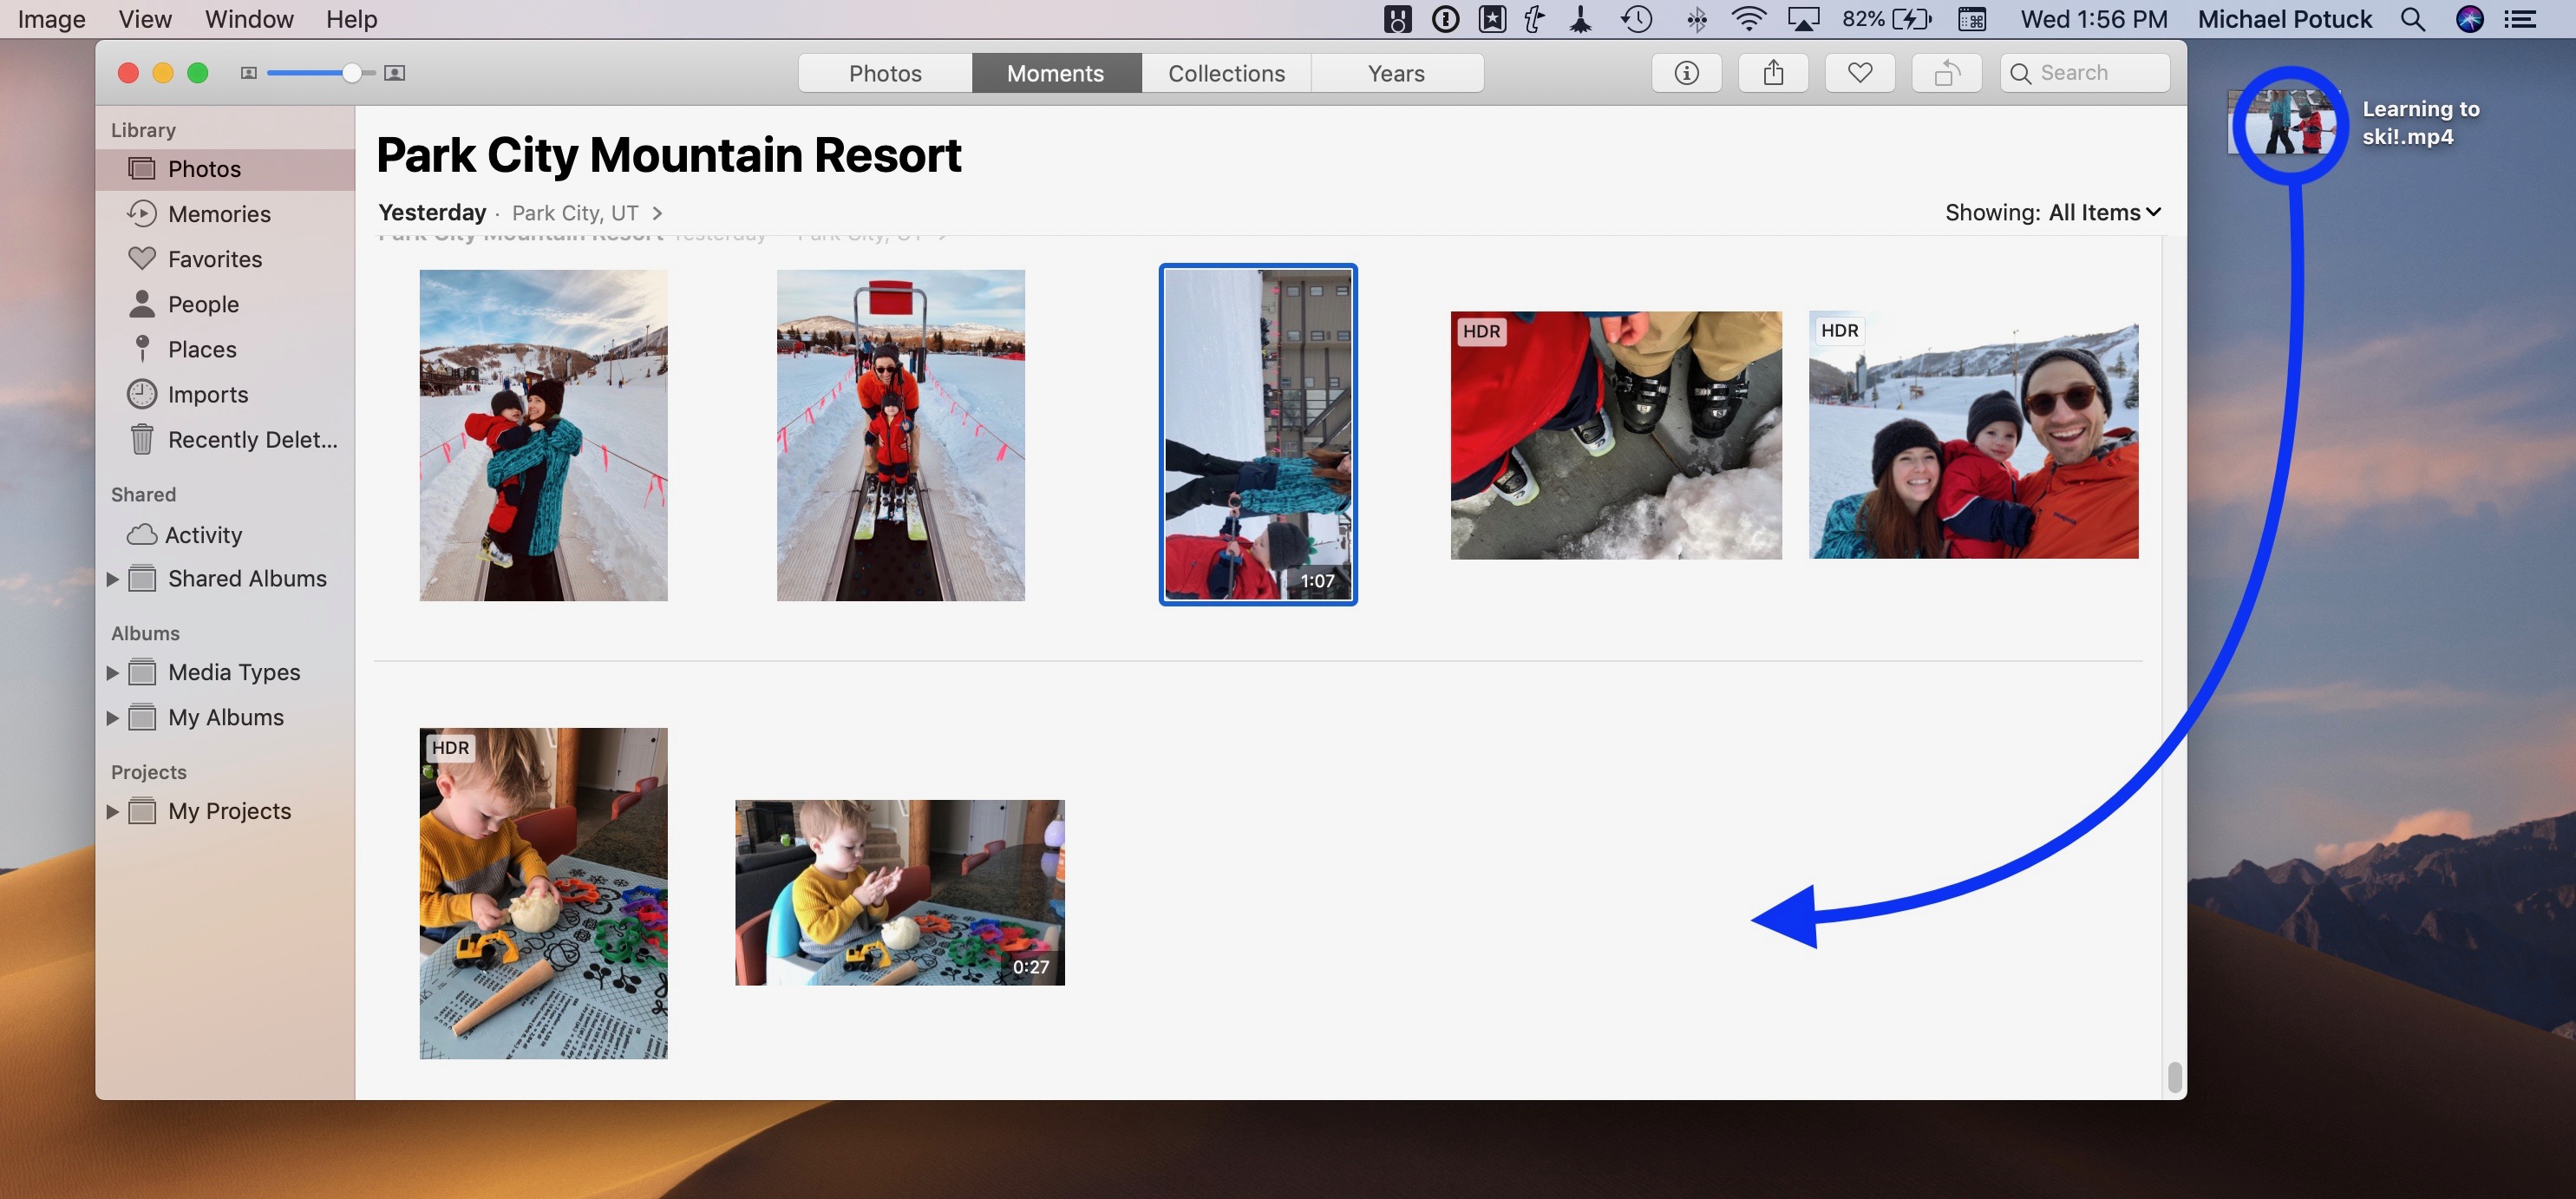Click the thumbnail size slider handle

coord(351,73)
